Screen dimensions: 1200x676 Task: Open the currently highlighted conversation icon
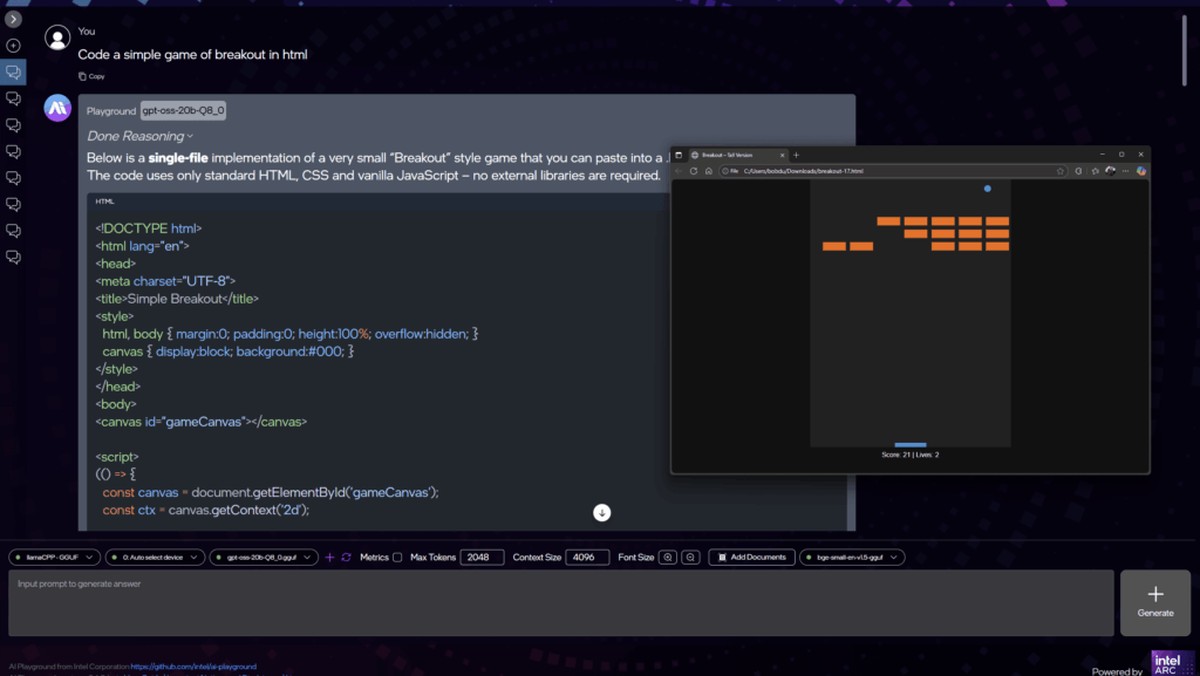pyautogui.click(x=13, y=72)
